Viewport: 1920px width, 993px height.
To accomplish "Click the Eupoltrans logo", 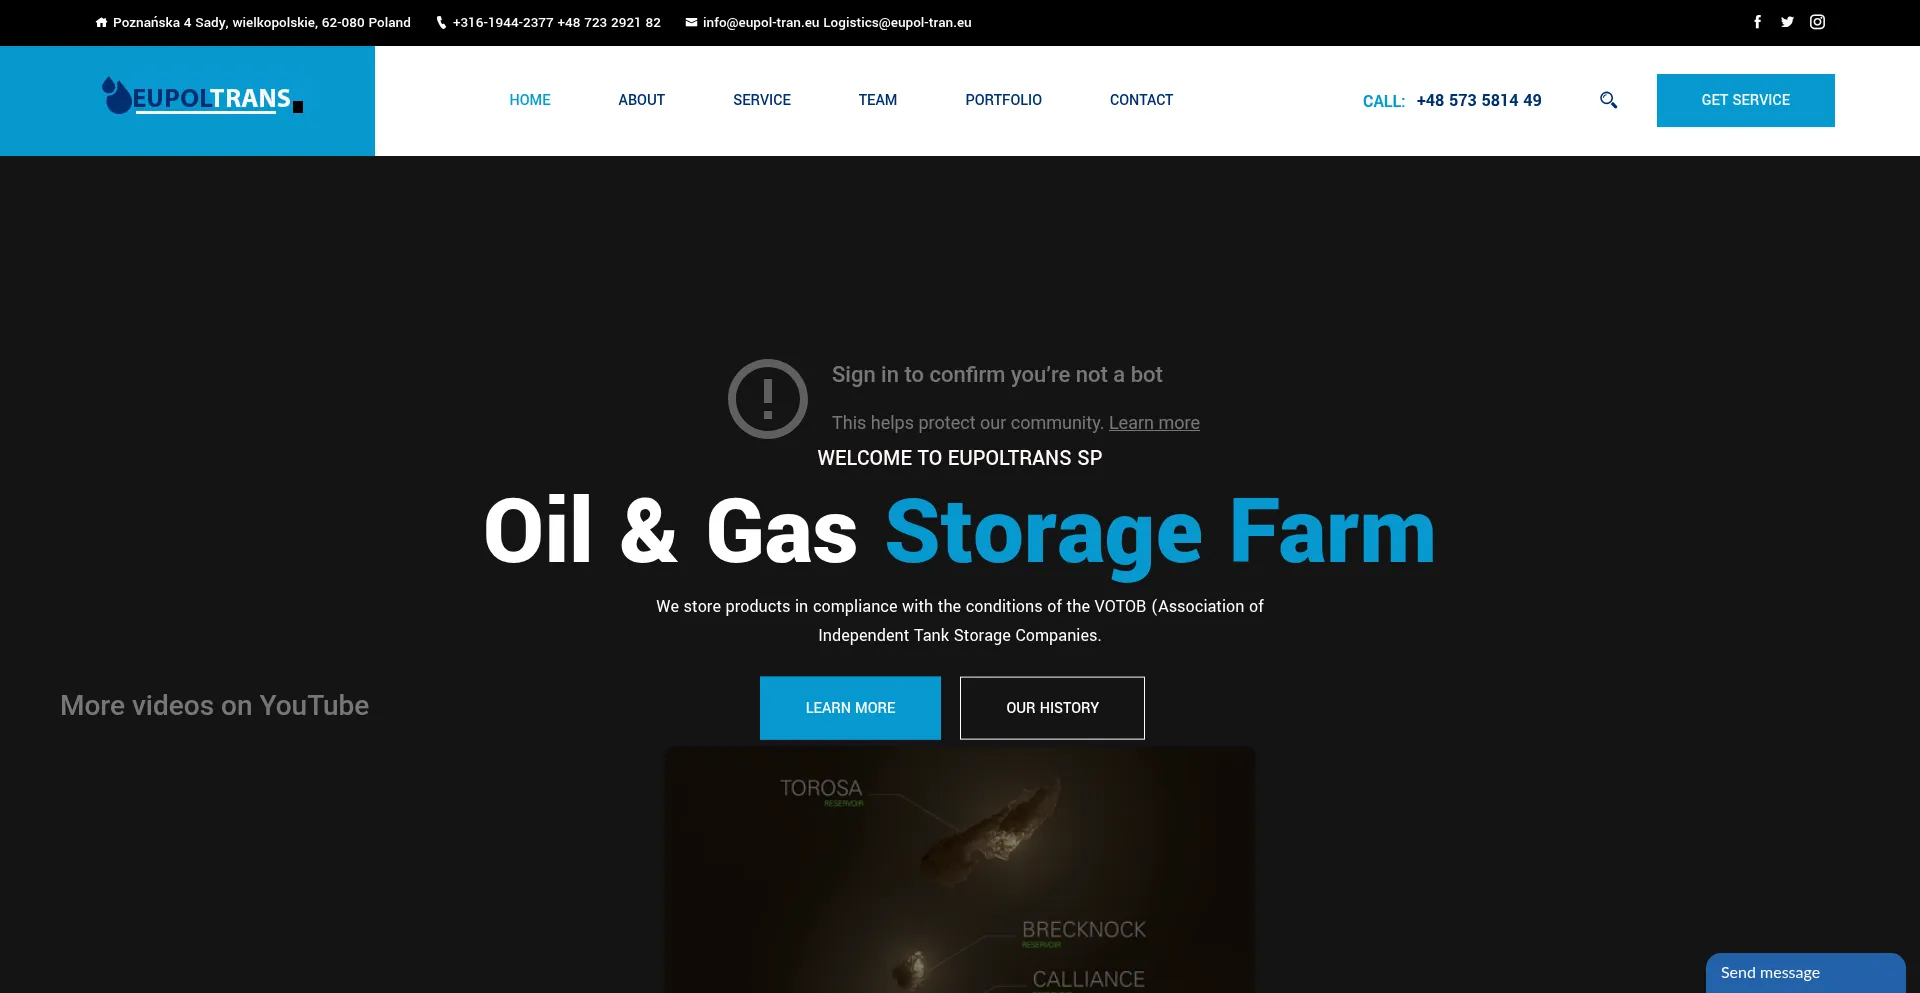I will pyautogui.click(x=202, y=97).
